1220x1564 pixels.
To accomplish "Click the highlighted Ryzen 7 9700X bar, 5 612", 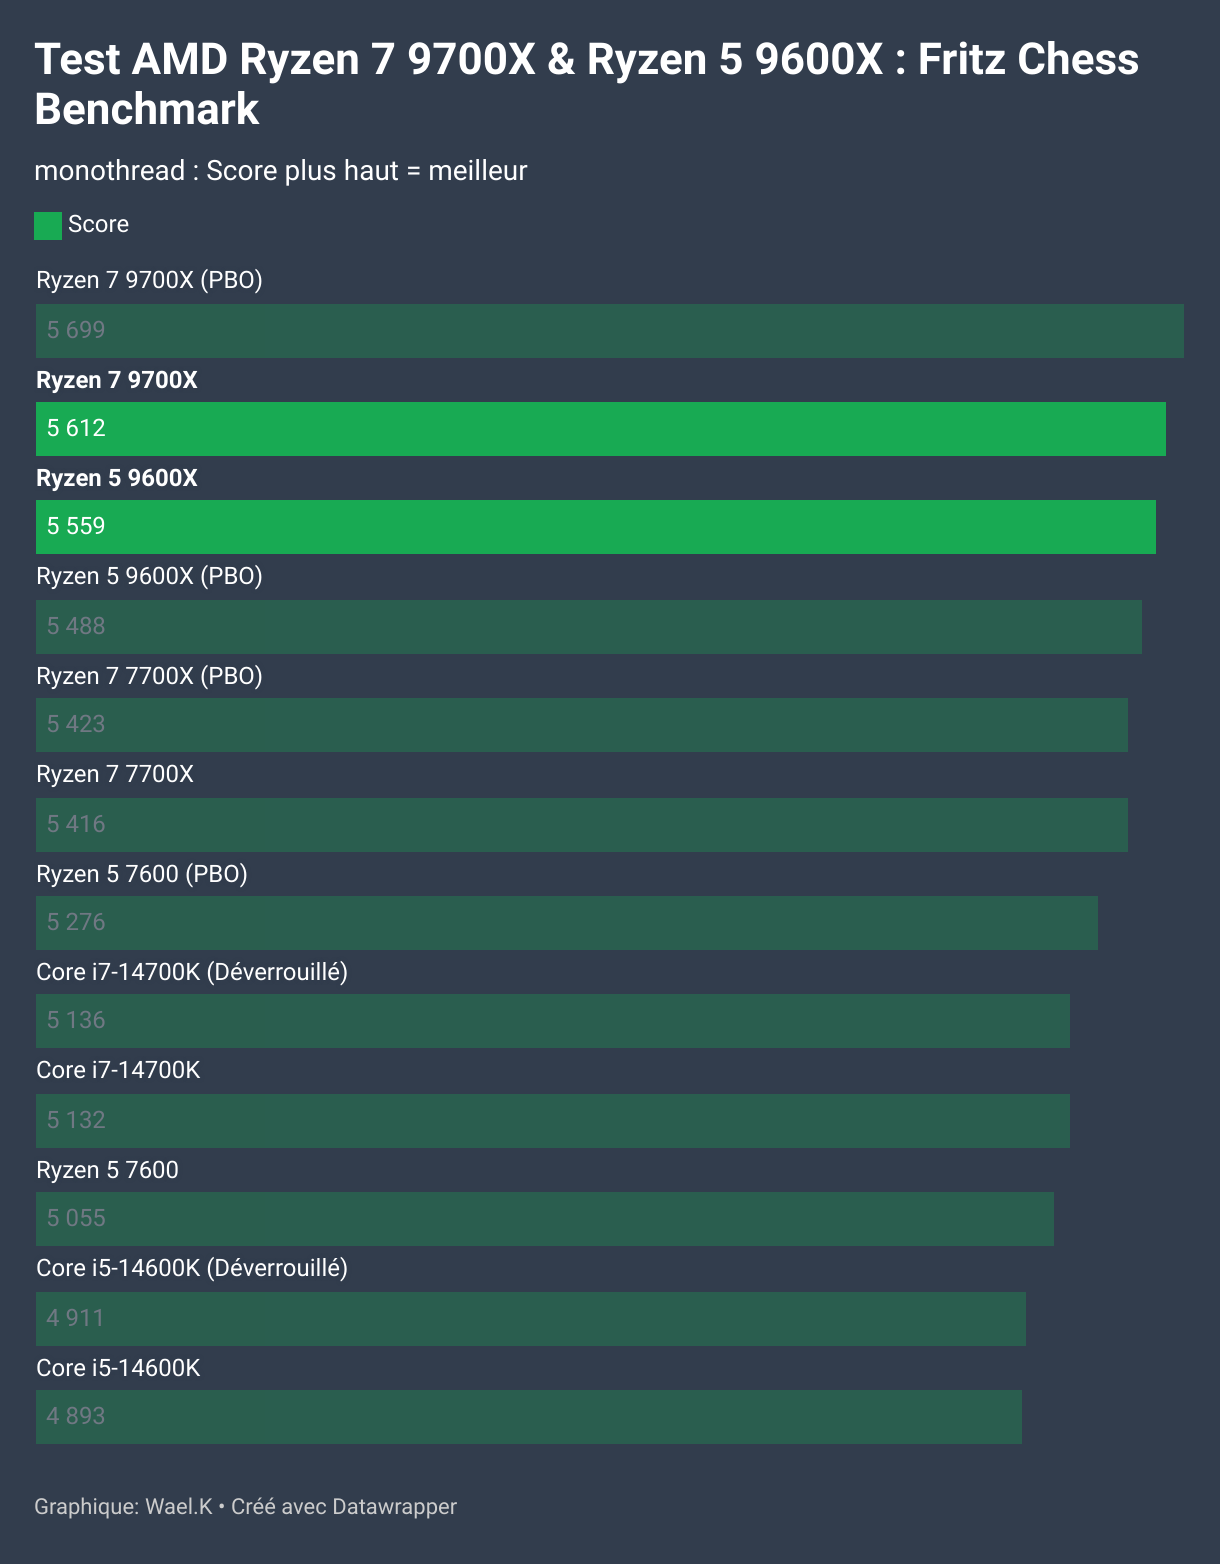I will pos(600,429).
